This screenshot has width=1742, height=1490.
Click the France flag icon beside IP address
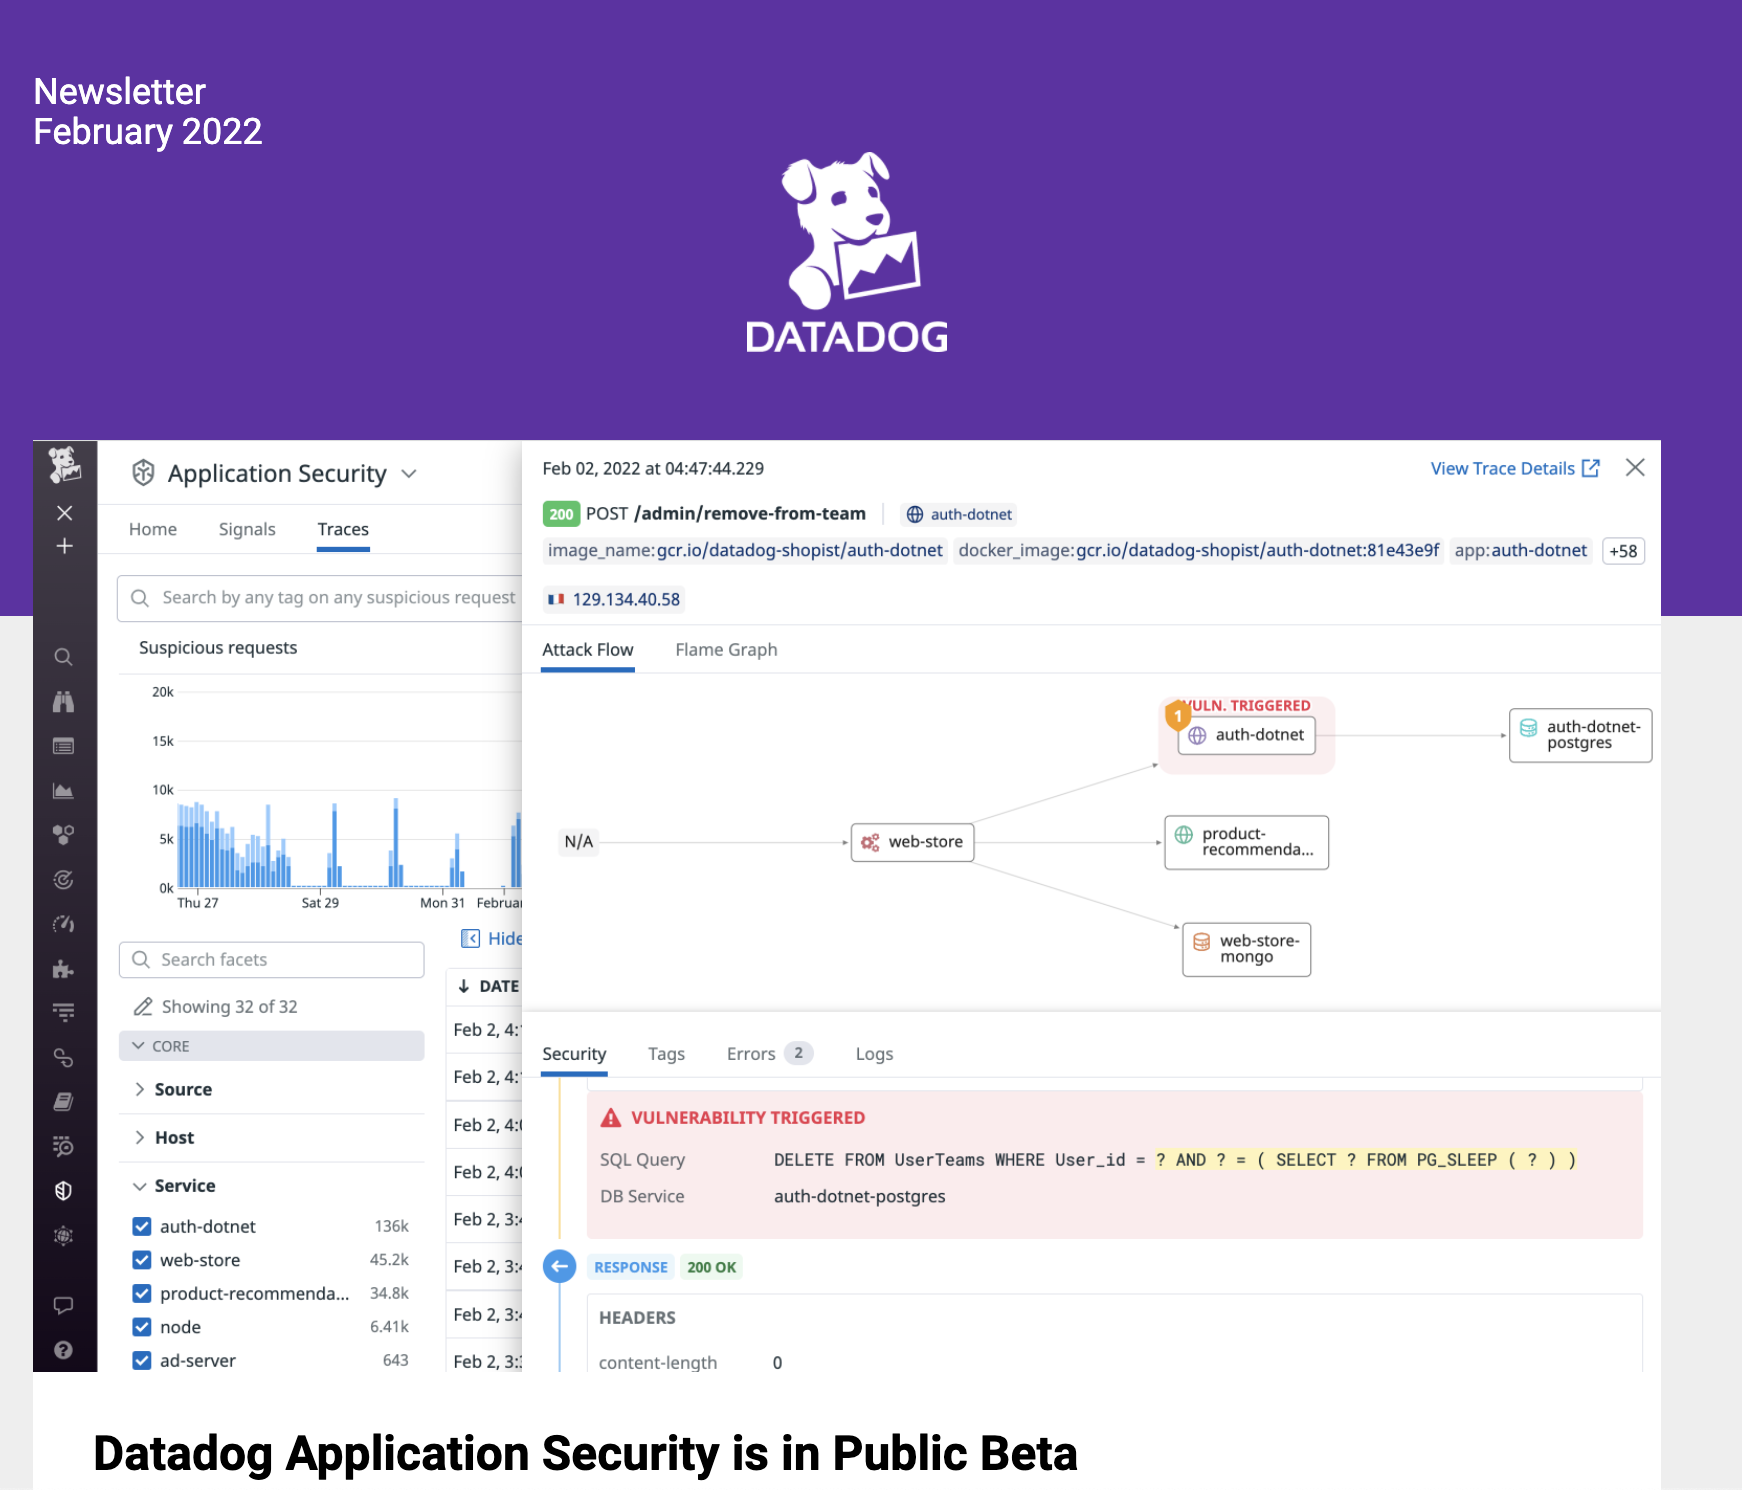click(x=556, y=599)
